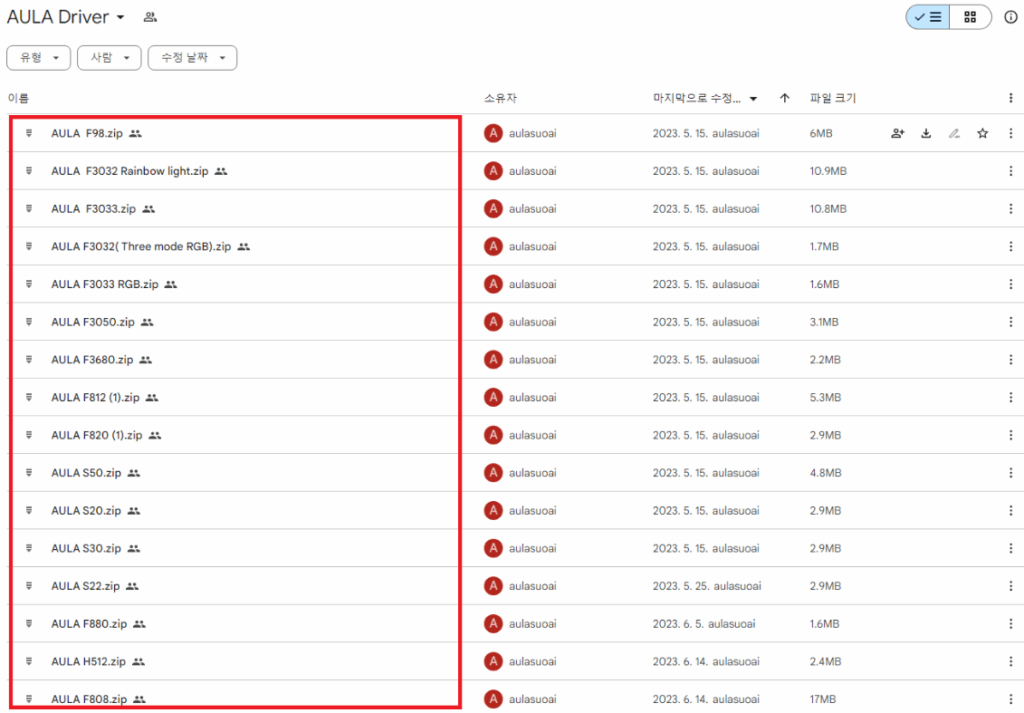
Task: Click the 17MB size of AULA F808.zip
Action: 823,699
